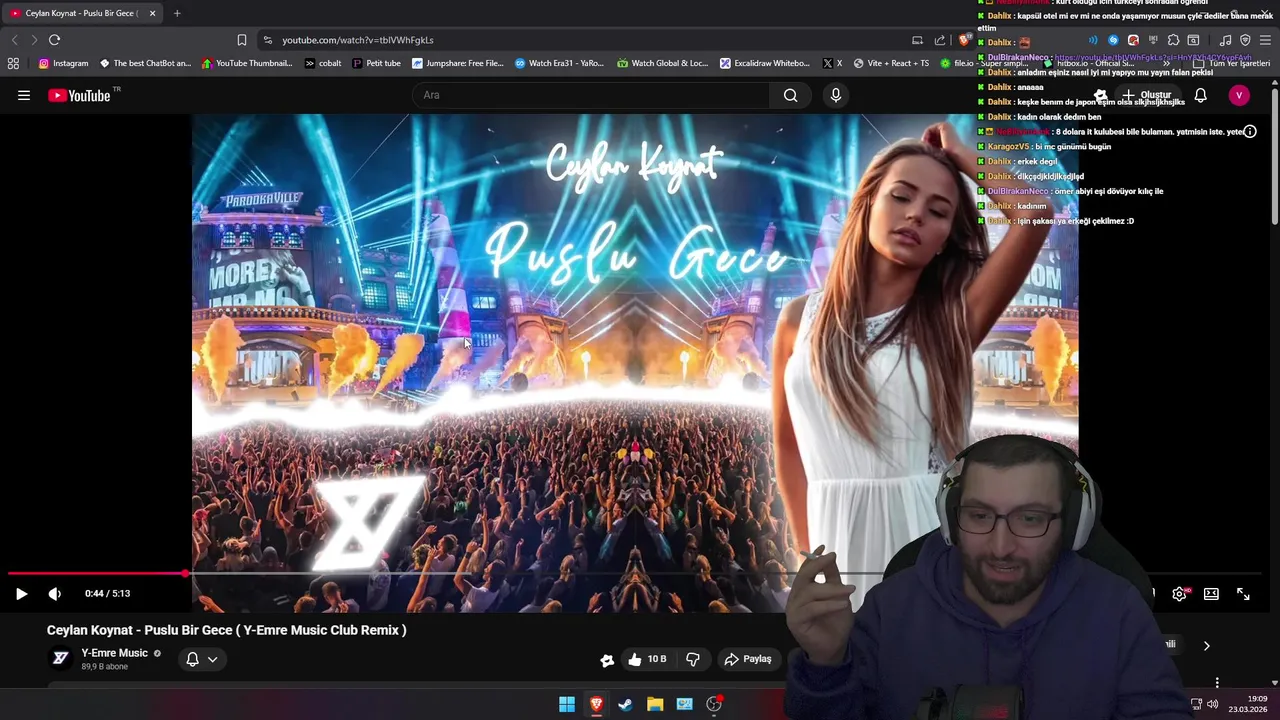This screenshot has height=720, width=1280.
Task: Open a new browser tab
Action: tap(177, 13)
